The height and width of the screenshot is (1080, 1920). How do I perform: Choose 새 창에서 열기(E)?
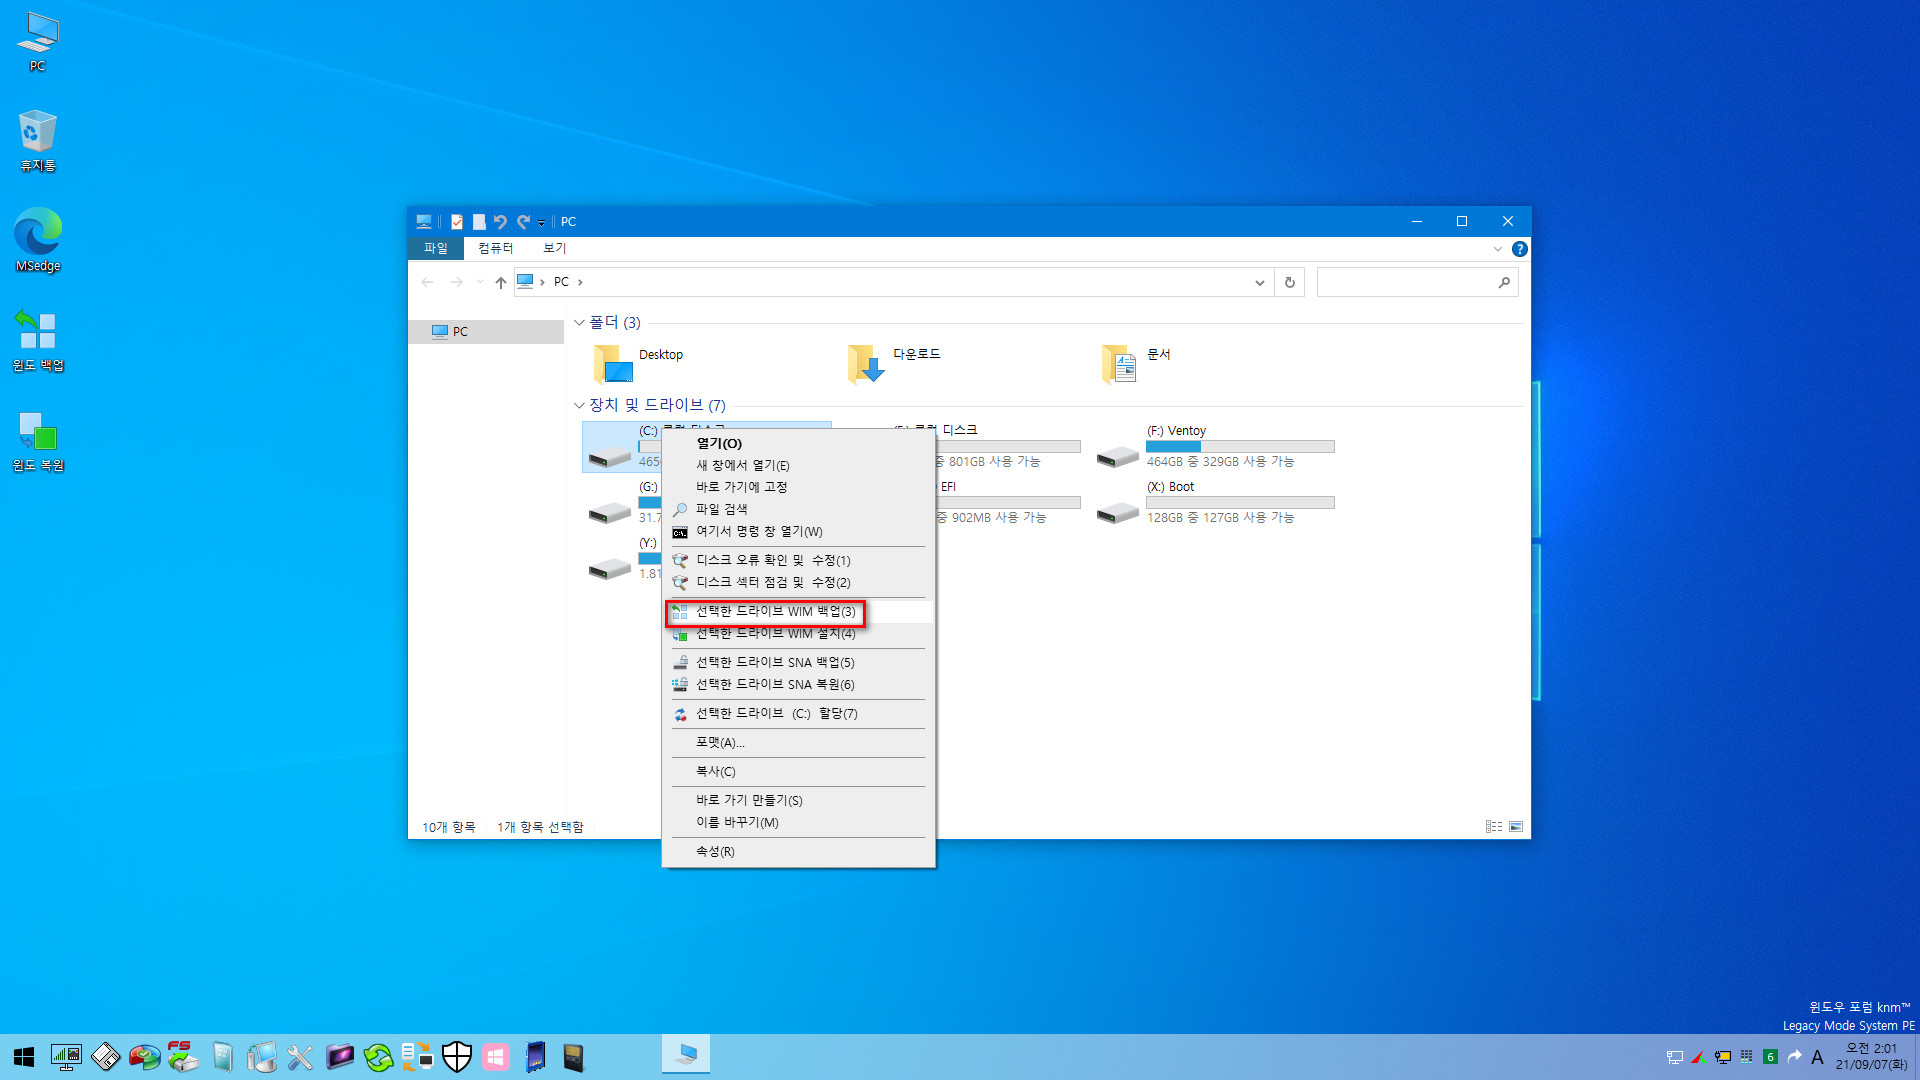798,465
